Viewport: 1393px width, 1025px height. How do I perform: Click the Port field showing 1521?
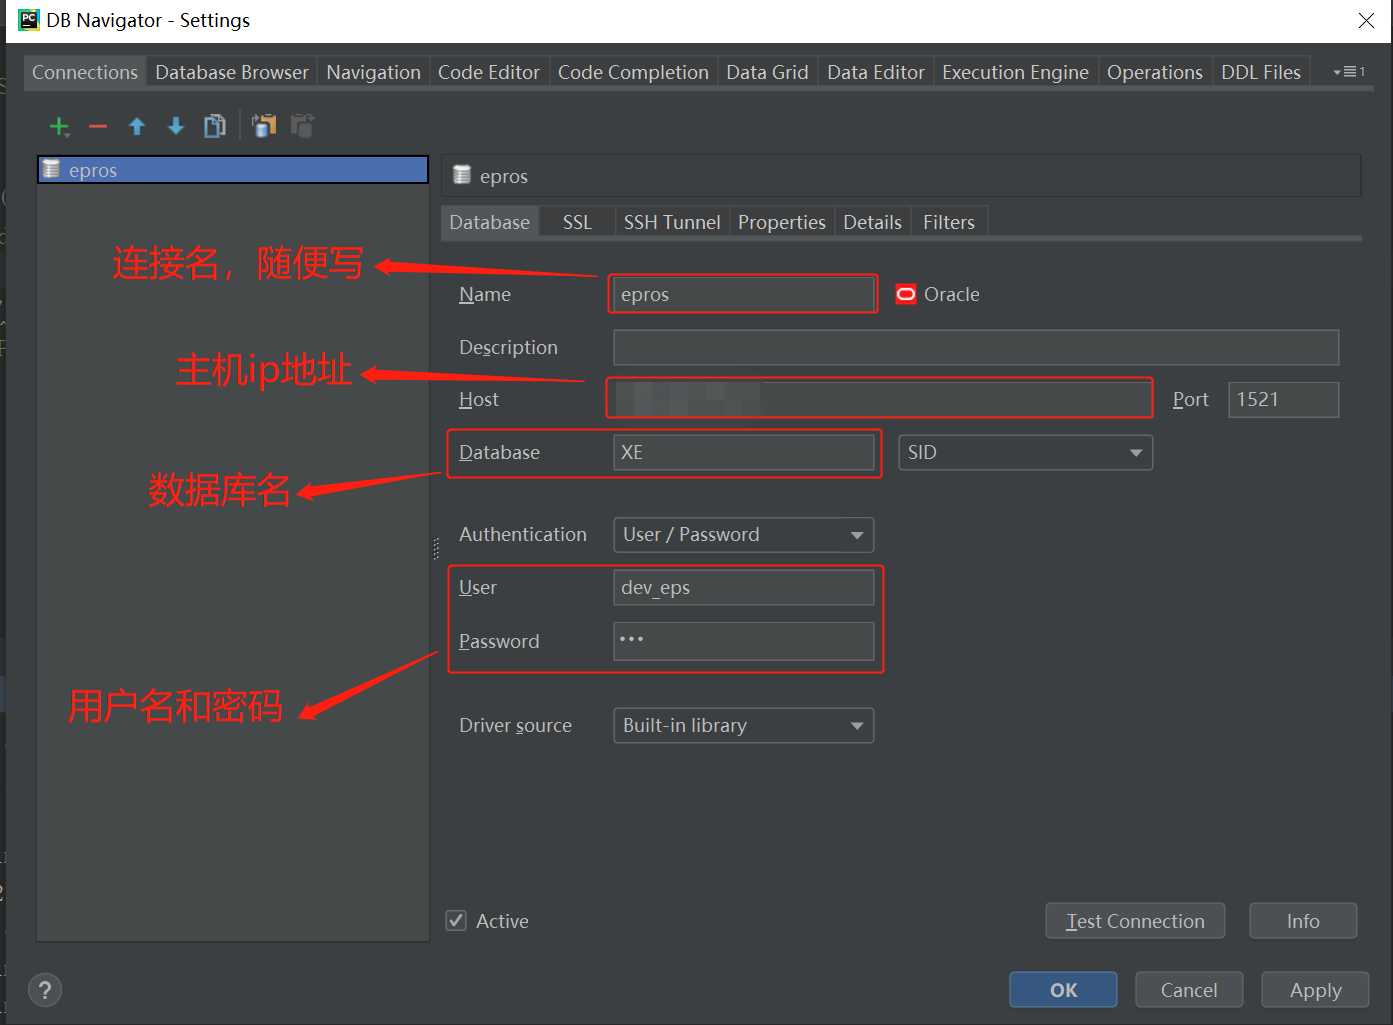[1284, 399]
